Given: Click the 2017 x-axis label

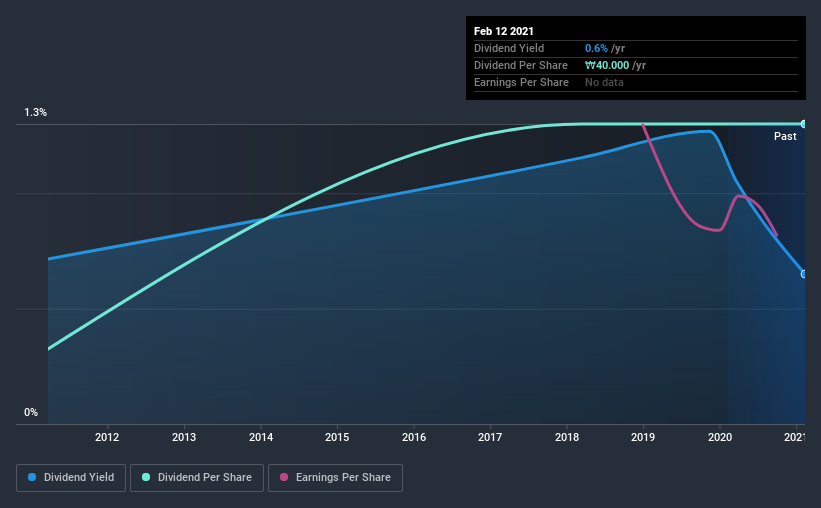Looking at the screenshot, I should 490,437.
